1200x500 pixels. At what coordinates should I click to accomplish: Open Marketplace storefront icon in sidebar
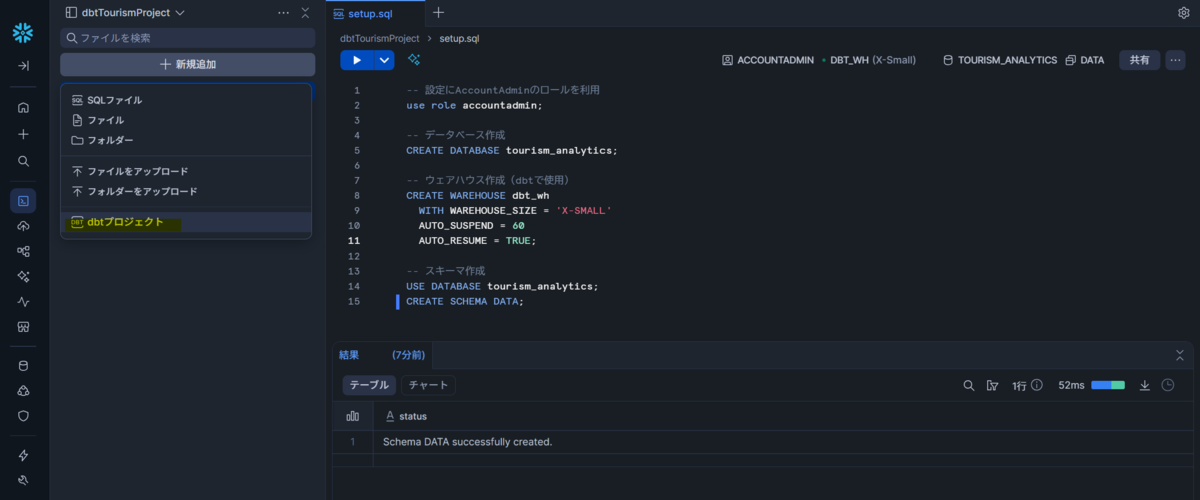click(23, 326)
